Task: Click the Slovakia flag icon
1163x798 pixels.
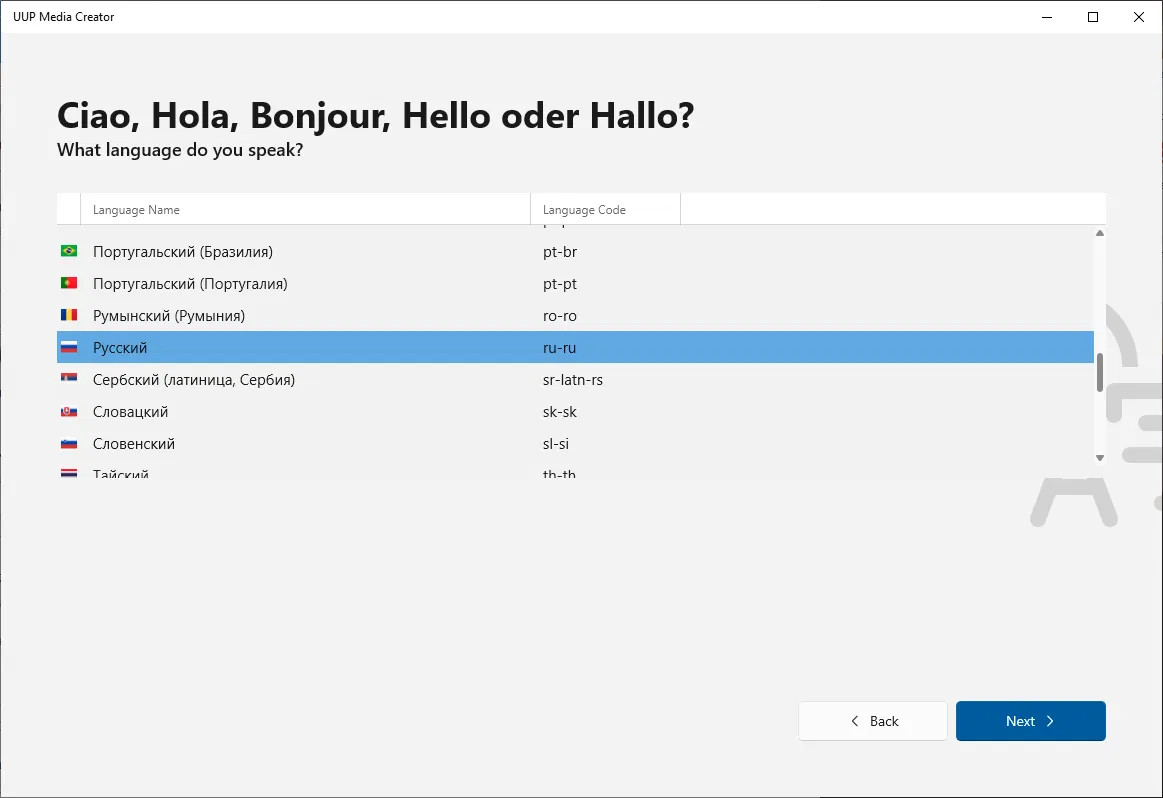Action: [x=69, y=411]
